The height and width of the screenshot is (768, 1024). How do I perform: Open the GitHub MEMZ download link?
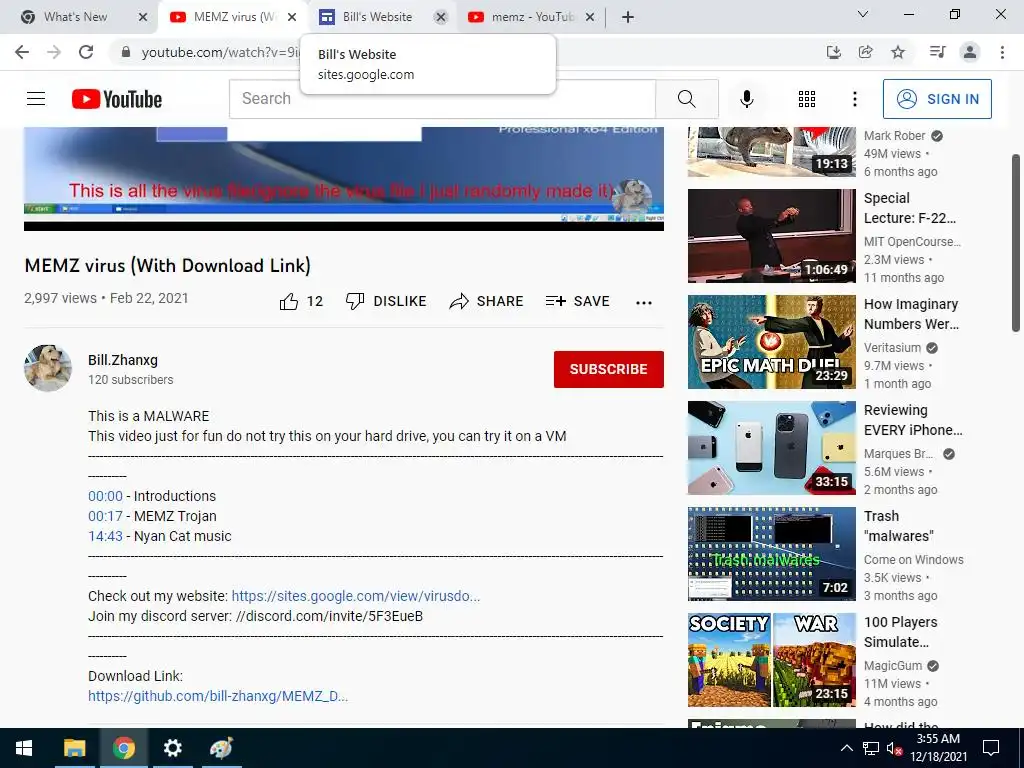point(218,696)
